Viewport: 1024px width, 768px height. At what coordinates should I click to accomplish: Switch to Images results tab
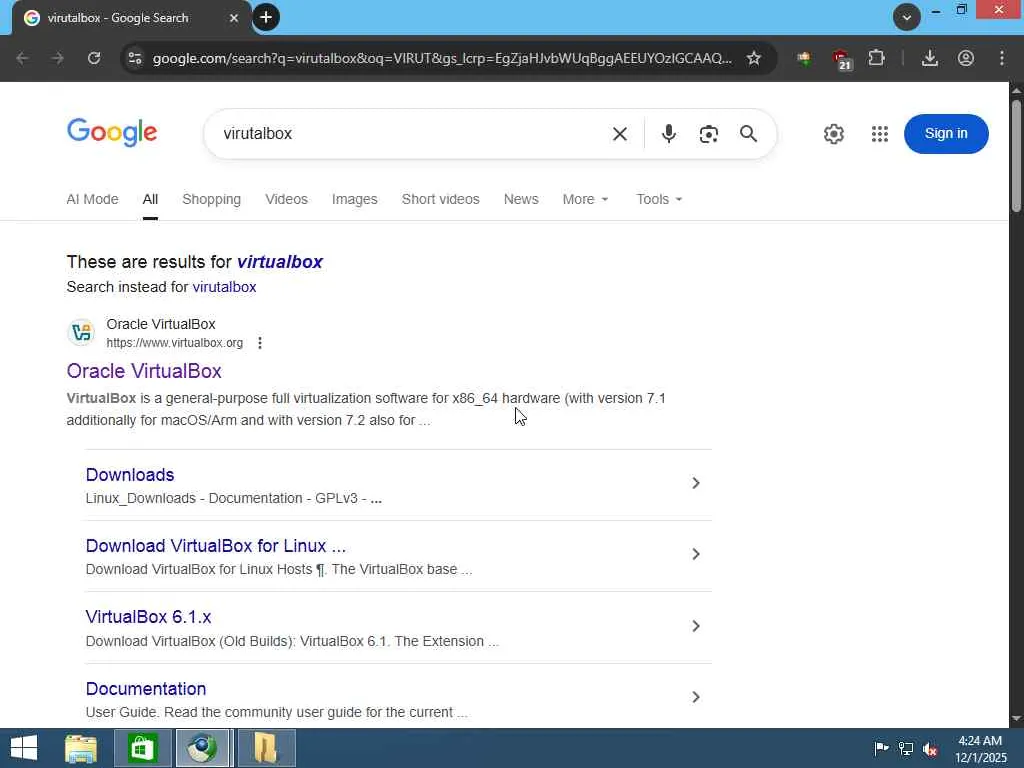point(355,199)
